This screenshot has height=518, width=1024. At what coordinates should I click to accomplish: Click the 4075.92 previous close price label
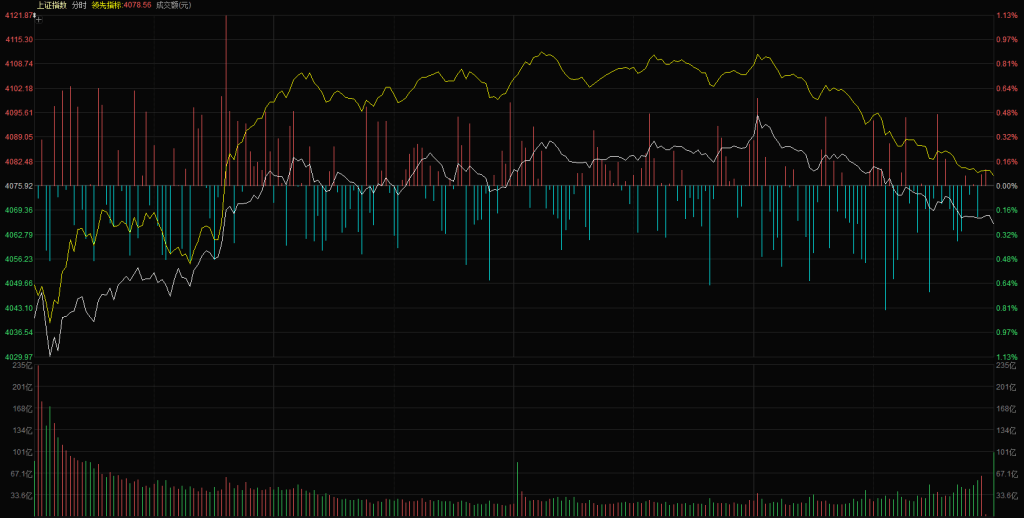18,186
